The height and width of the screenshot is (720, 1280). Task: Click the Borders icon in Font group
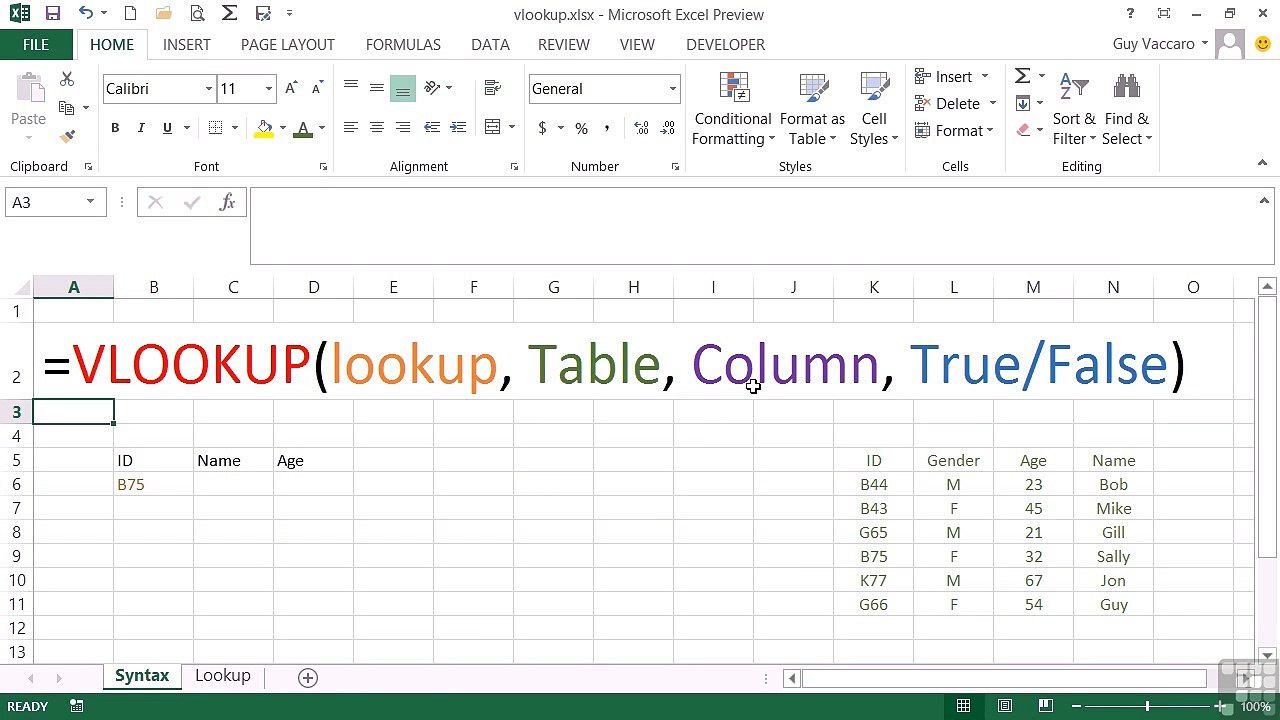pyautogui.click(x=215, y=128)
